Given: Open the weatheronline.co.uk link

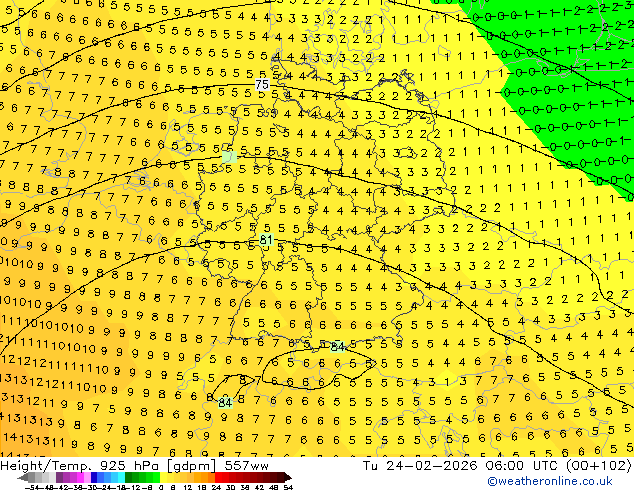Looking at the screenshot, I should [550, 481].
